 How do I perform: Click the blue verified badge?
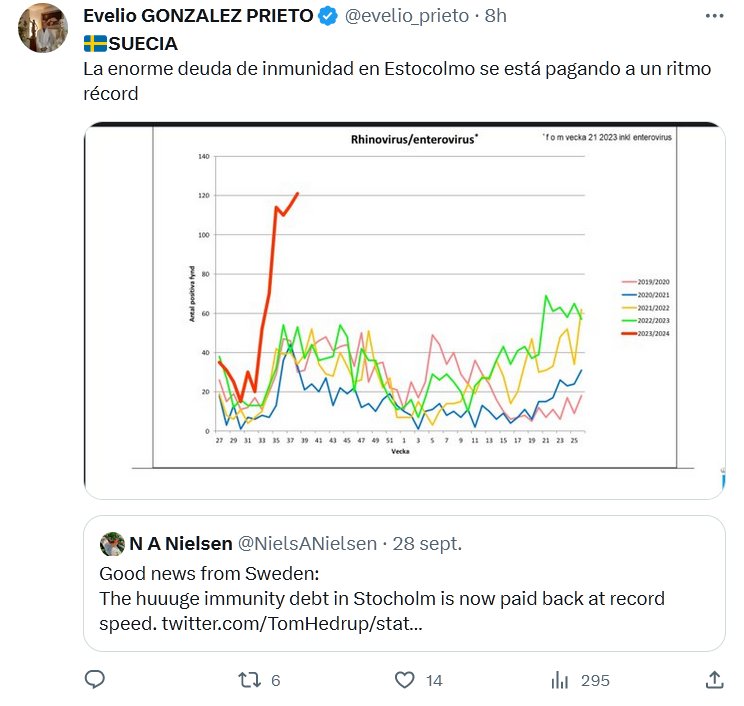(327, 16)
